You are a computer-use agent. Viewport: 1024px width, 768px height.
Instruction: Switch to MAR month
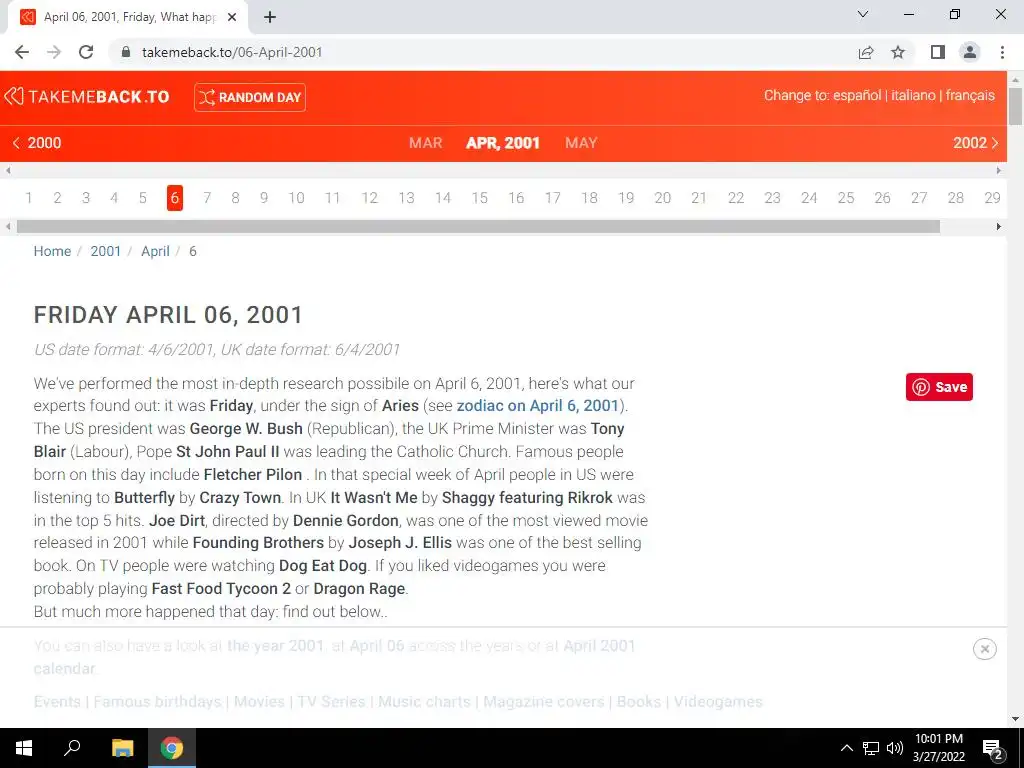click(425, 143)
